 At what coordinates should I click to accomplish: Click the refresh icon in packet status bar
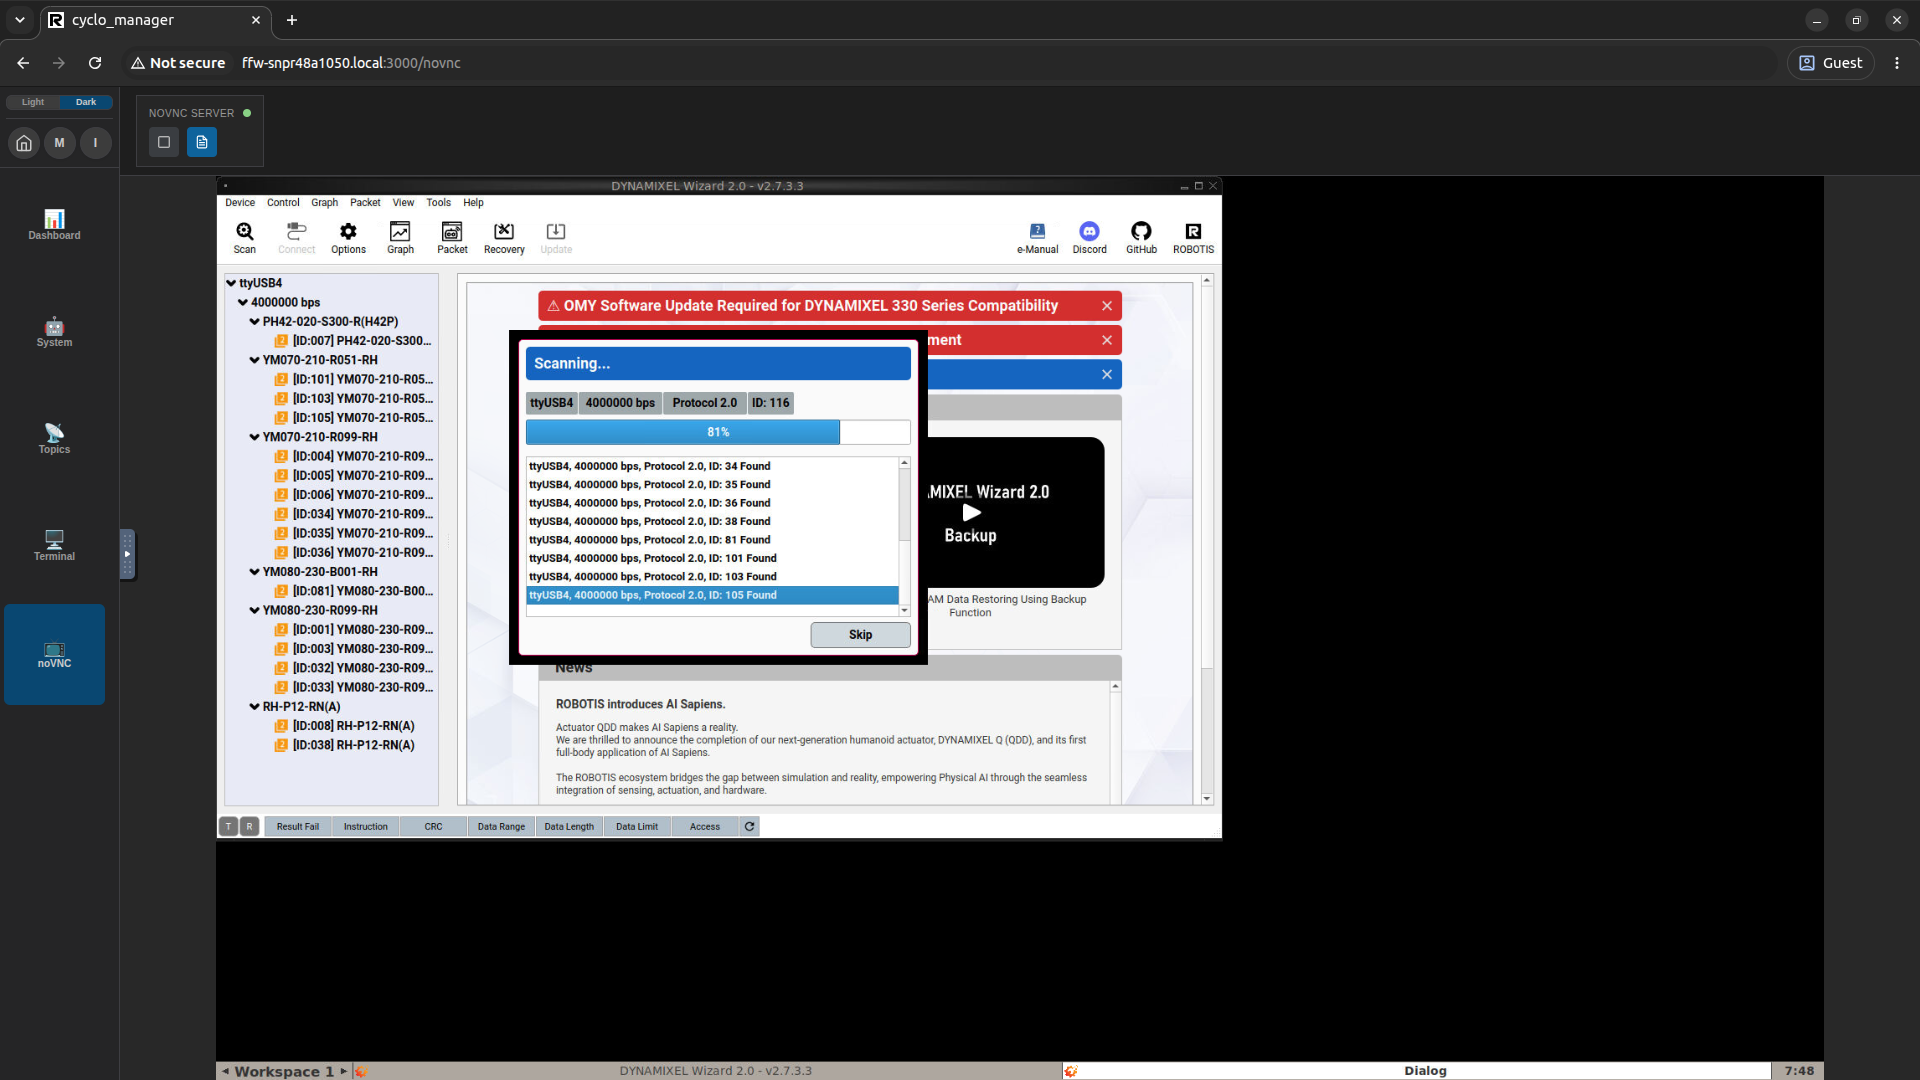[749, 826]
